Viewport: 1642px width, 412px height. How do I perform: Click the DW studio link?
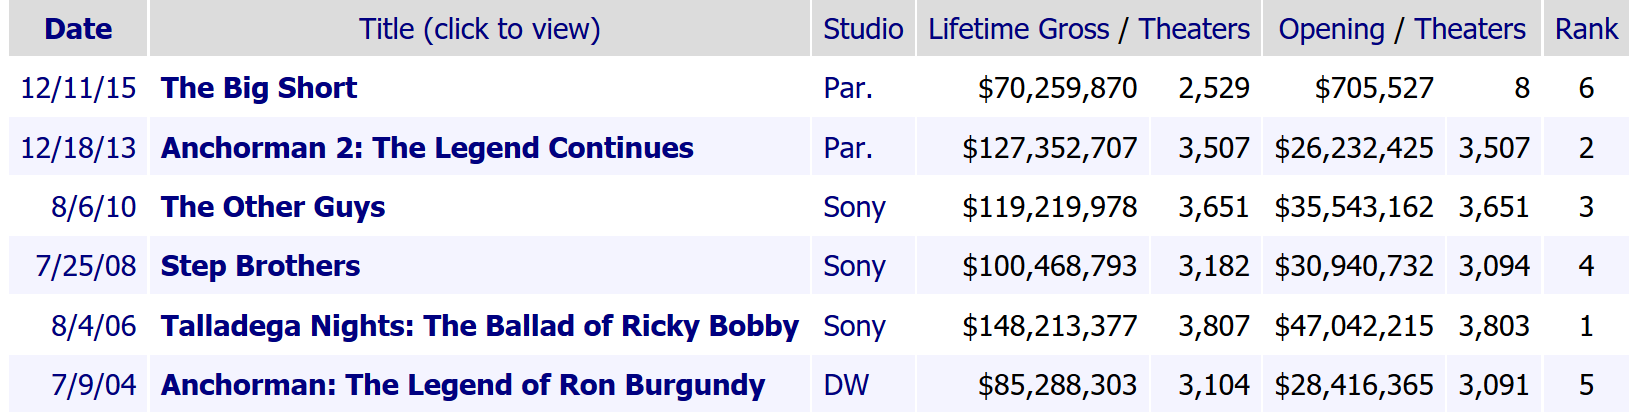click(x=846, y=385)
